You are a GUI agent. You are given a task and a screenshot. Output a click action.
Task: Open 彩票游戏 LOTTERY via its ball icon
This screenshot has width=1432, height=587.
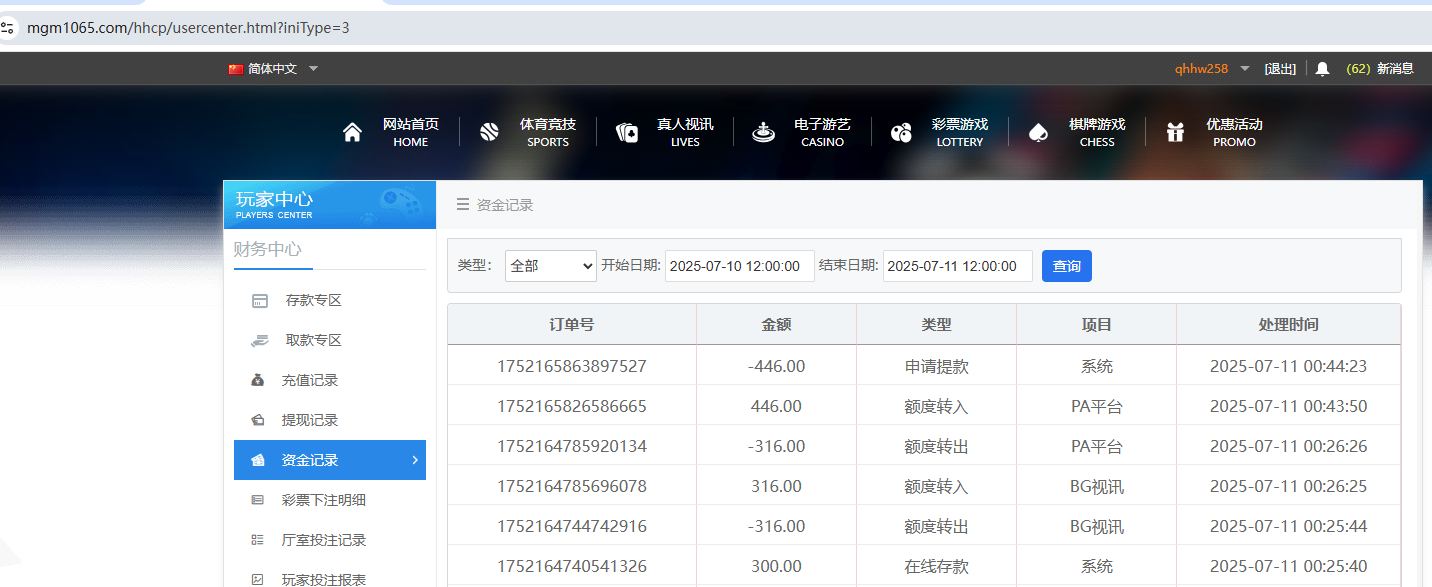coord(901,131)
